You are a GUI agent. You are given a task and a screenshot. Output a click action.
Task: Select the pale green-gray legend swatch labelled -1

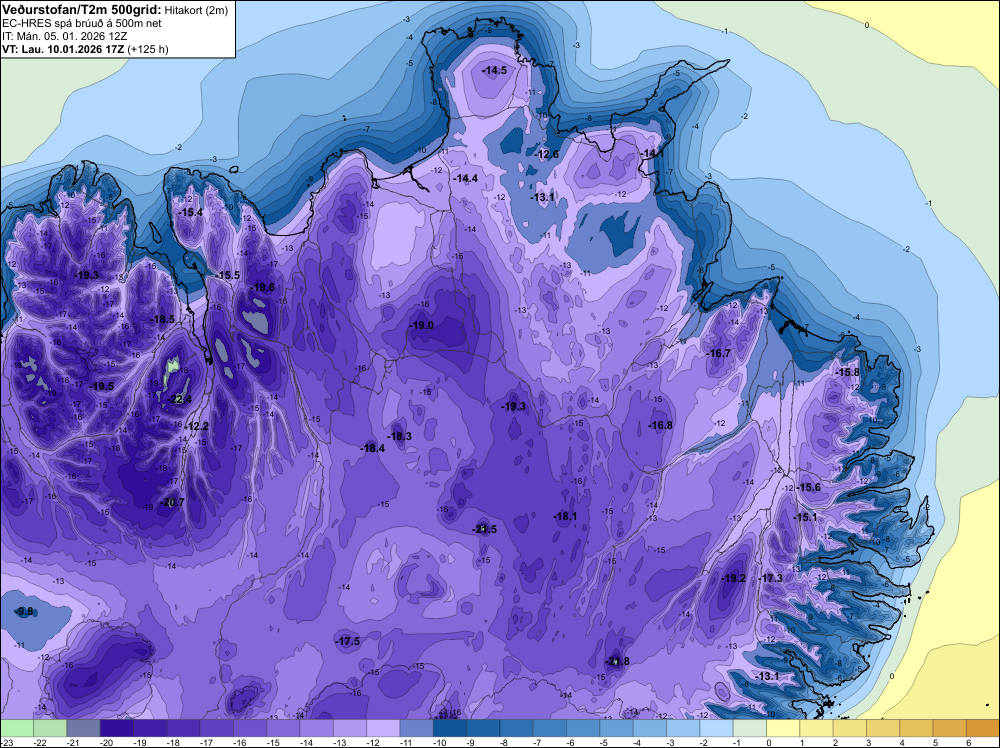click(749, 728)
